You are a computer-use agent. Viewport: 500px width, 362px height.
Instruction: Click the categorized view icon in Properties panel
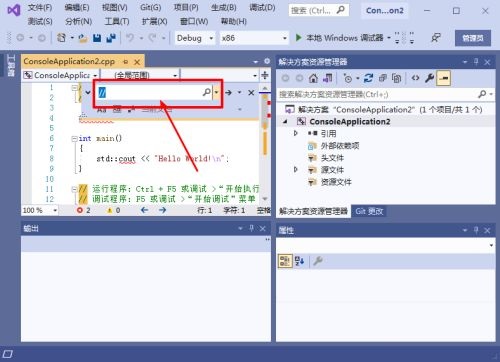click(x=285, y=261)
